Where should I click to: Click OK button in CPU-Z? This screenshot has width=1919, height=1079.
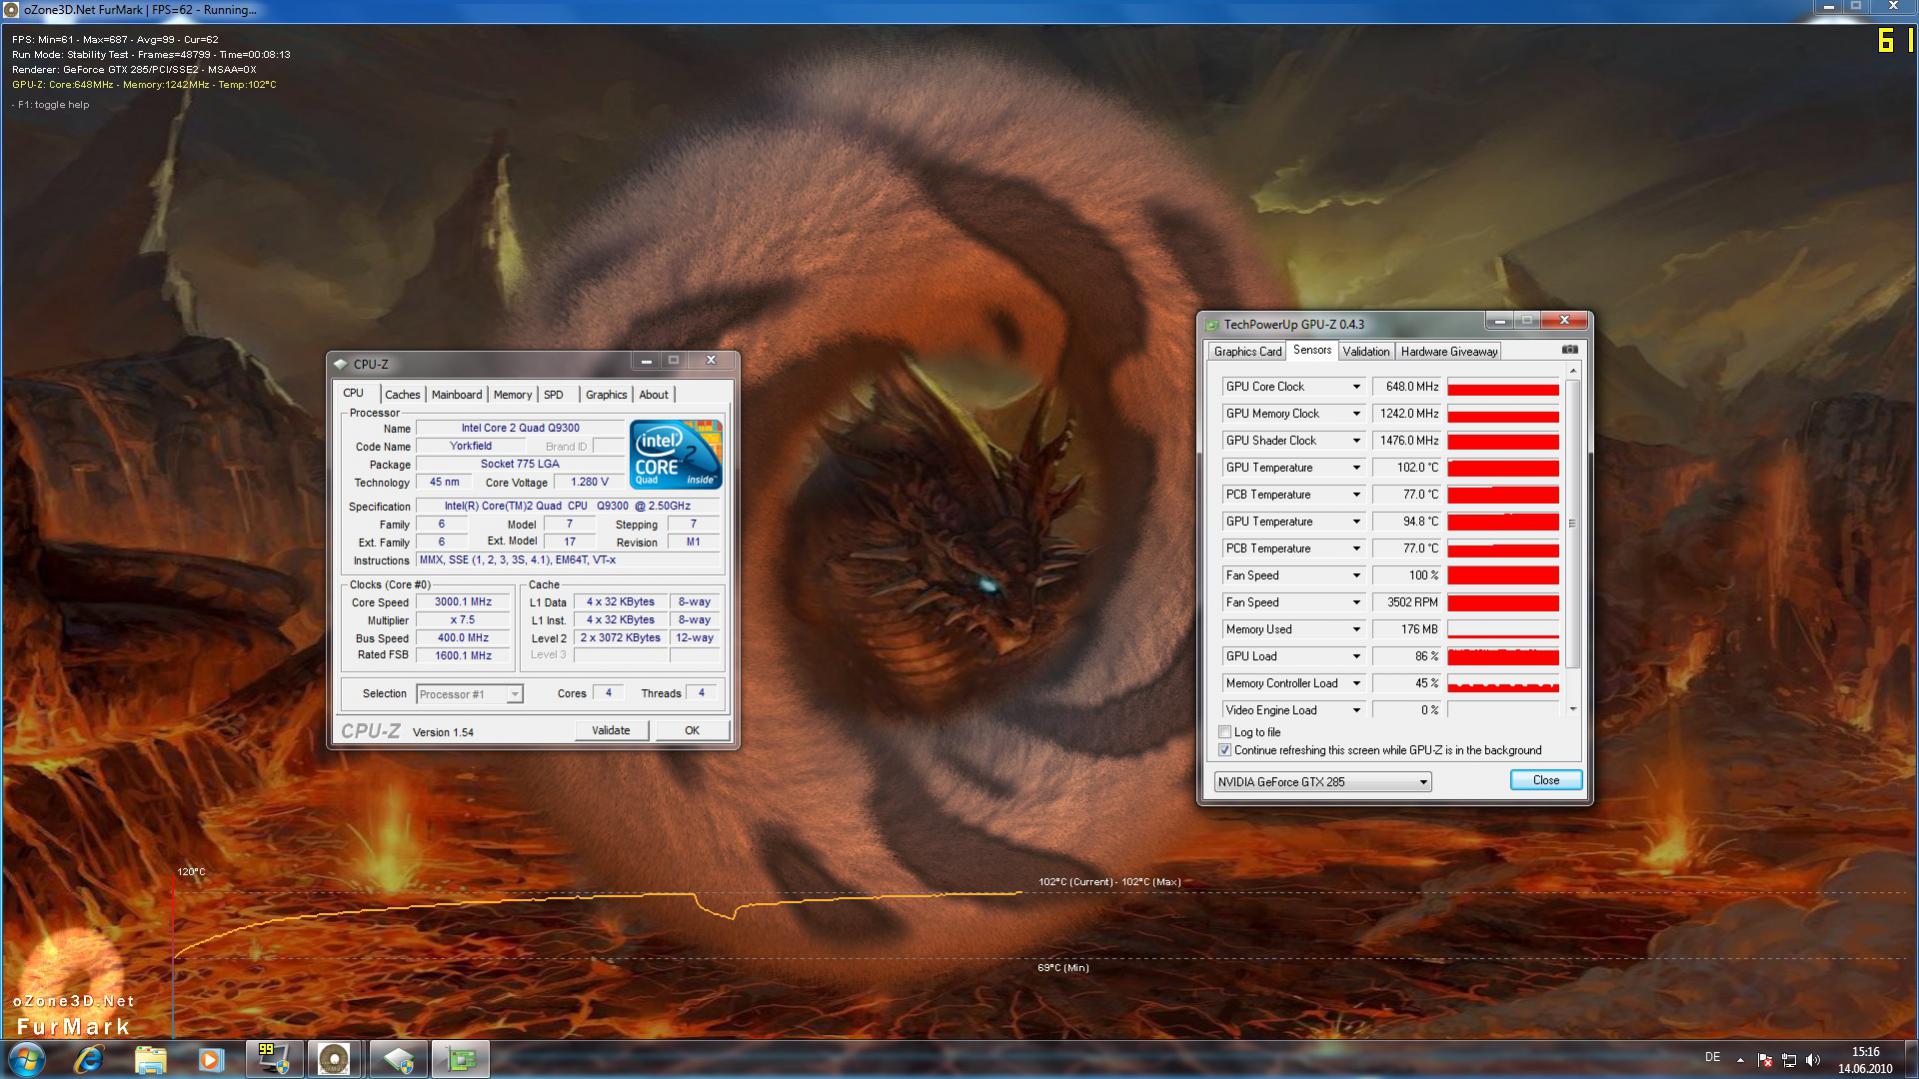692,731
